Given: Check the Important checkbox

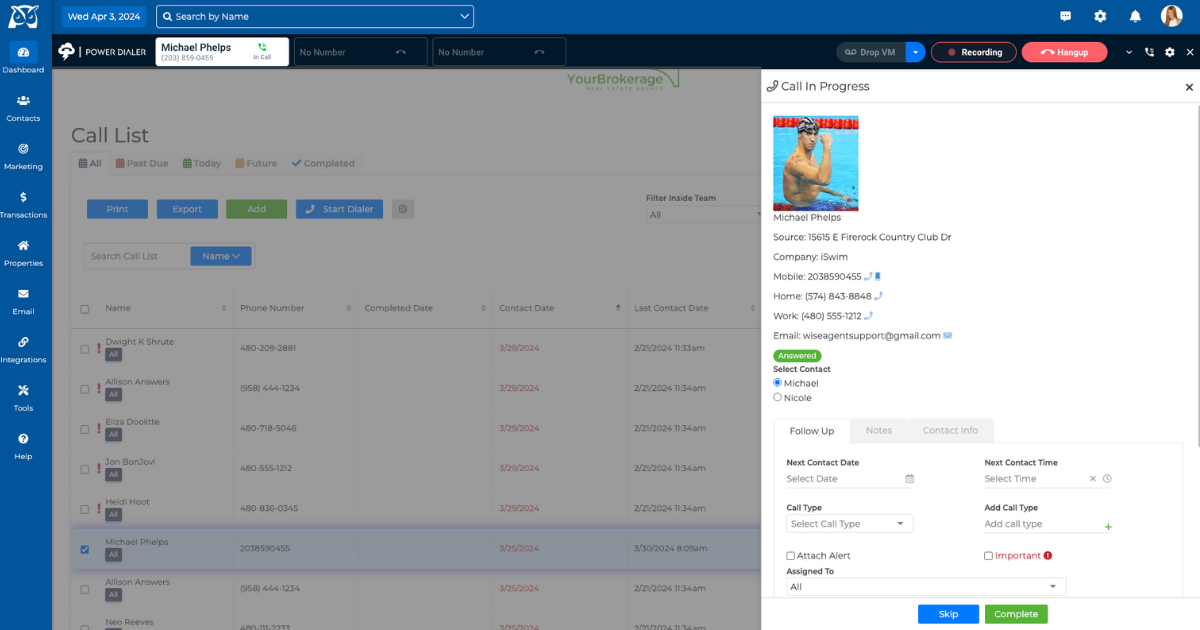Looking at the screenshot, I should pyautogui.click(x=989, y=555).
